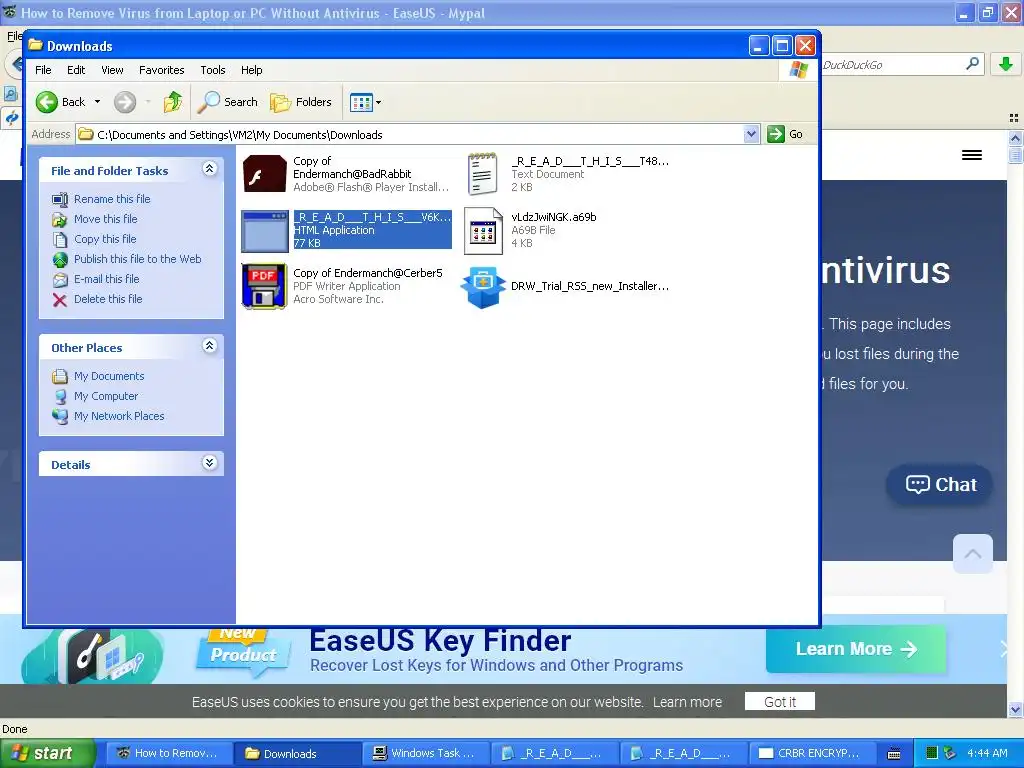
Task: Select Copy of Endermanch@Cerber5 PDF icon
Action: click(264, 286)
